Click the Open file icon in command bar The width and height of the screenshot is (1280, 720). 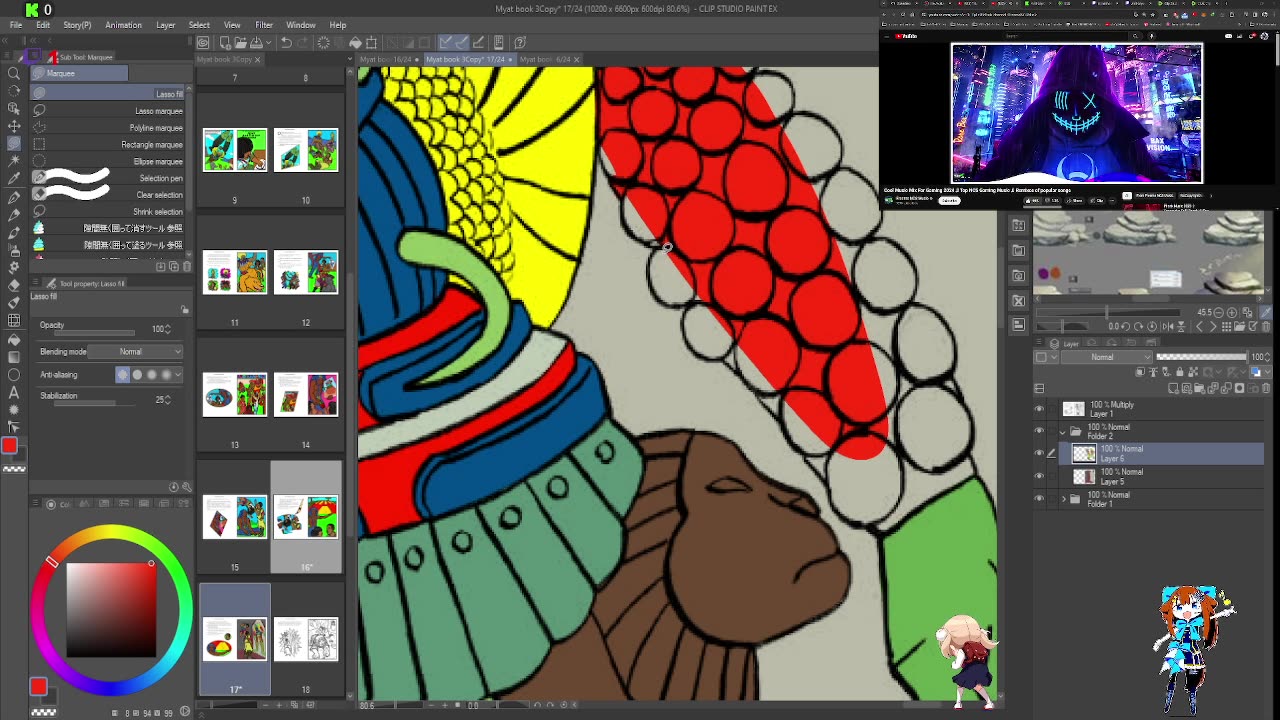[x=241, y=42]
